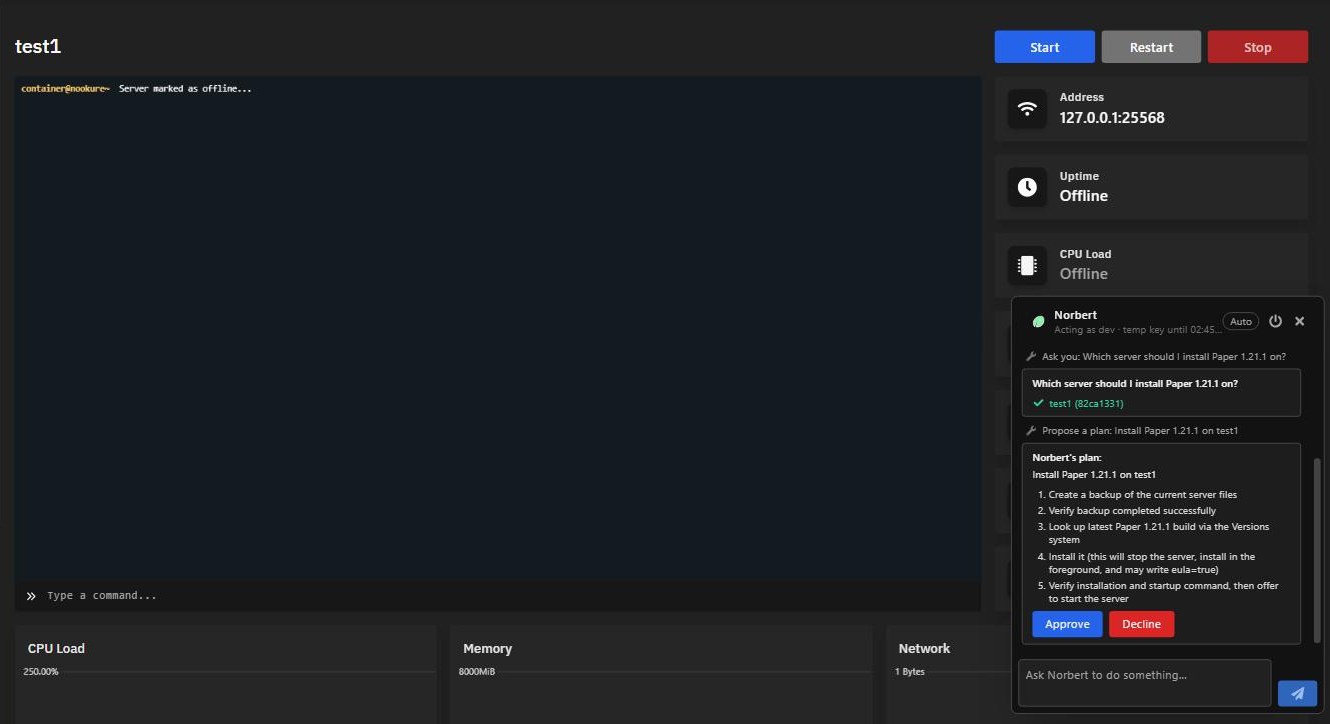Click the wifi icon beside Address
The height and width of the screenshot is (724, 1330).
point(1027,109)
